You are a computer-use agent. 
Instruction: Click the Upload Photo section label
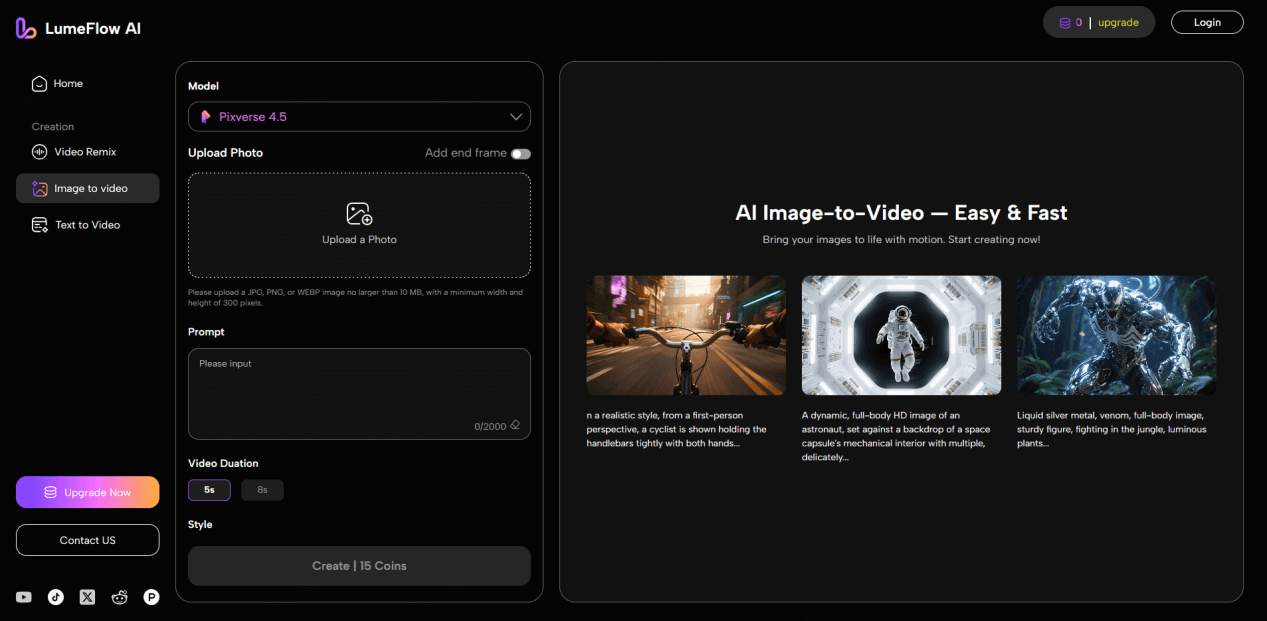[x=226, y=153]
